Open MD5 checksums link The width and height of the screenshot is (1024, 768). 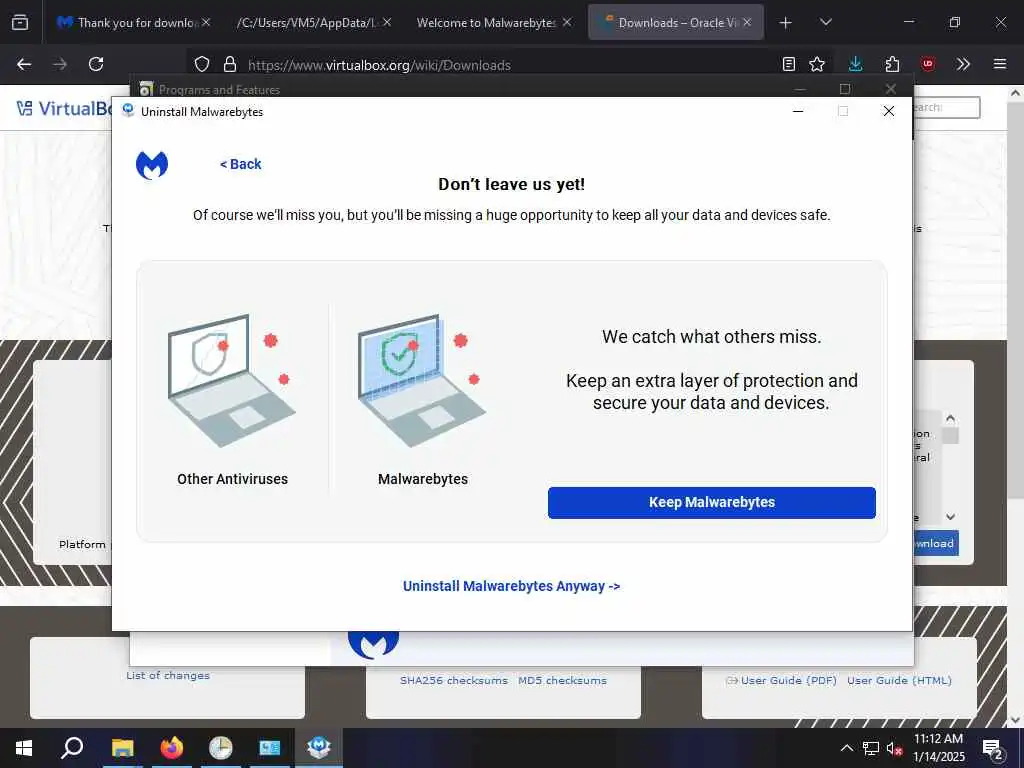pos(562,680)
